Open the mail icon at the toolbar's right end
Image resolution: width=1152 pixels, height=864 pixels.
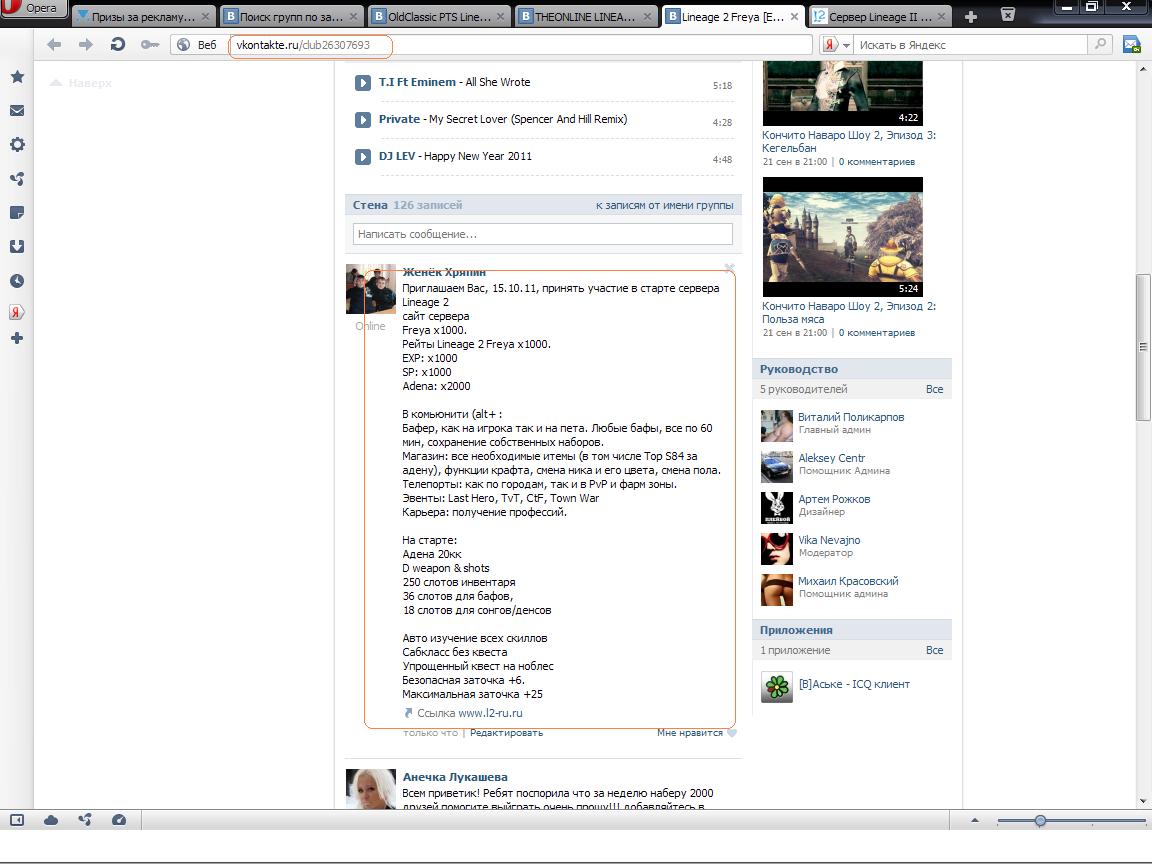pos(1132,45)
